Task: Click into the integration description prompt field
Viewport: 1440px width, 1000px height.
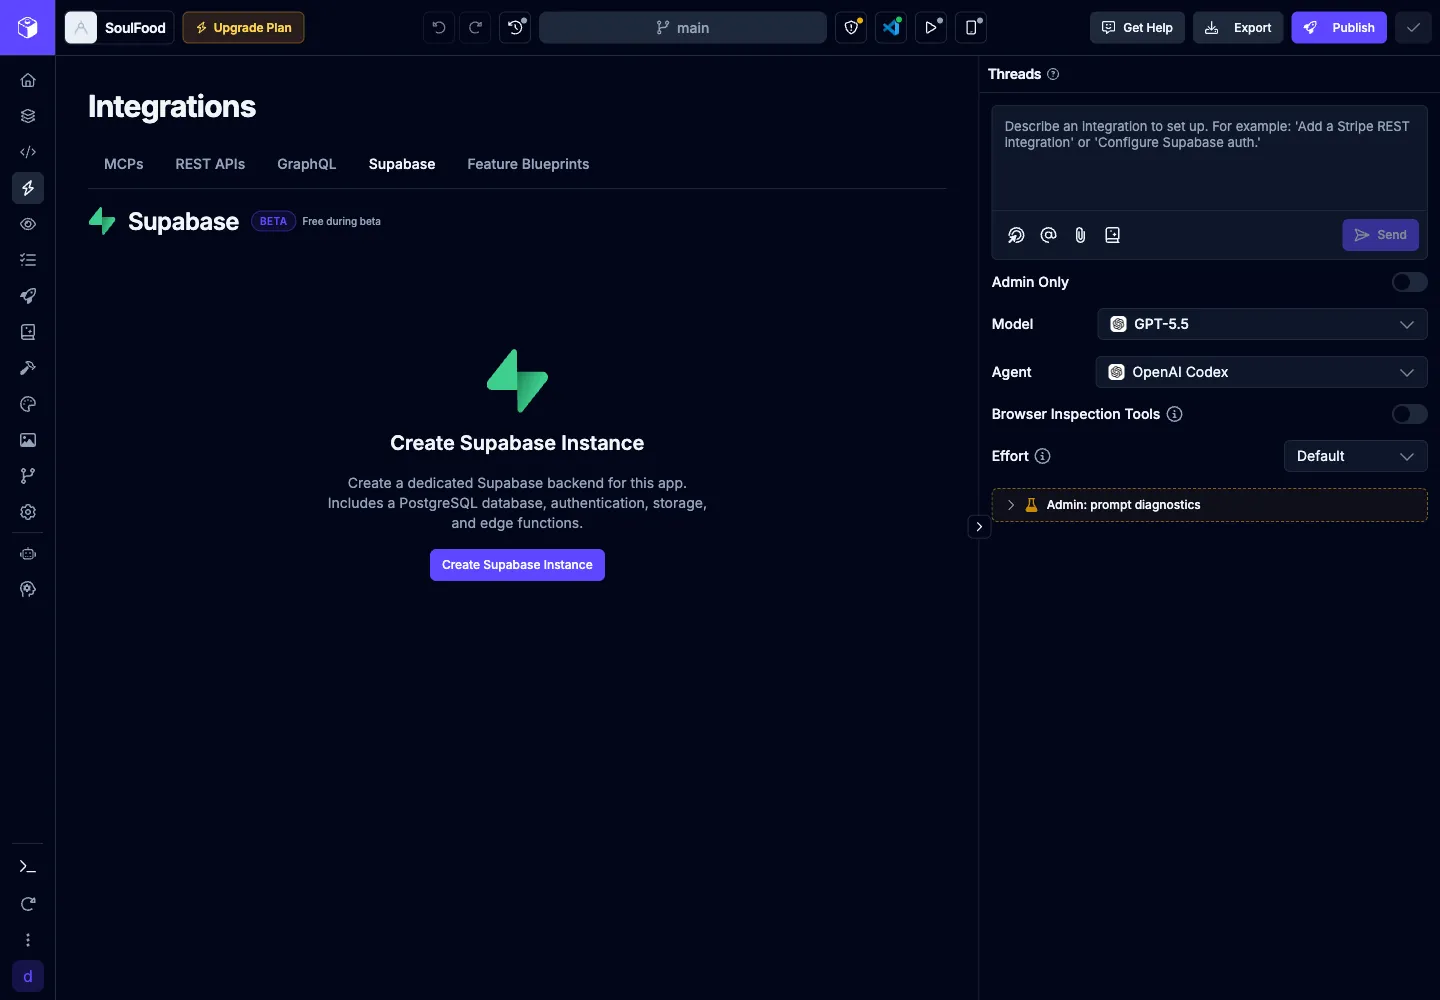Action: tap(1209, 158)
